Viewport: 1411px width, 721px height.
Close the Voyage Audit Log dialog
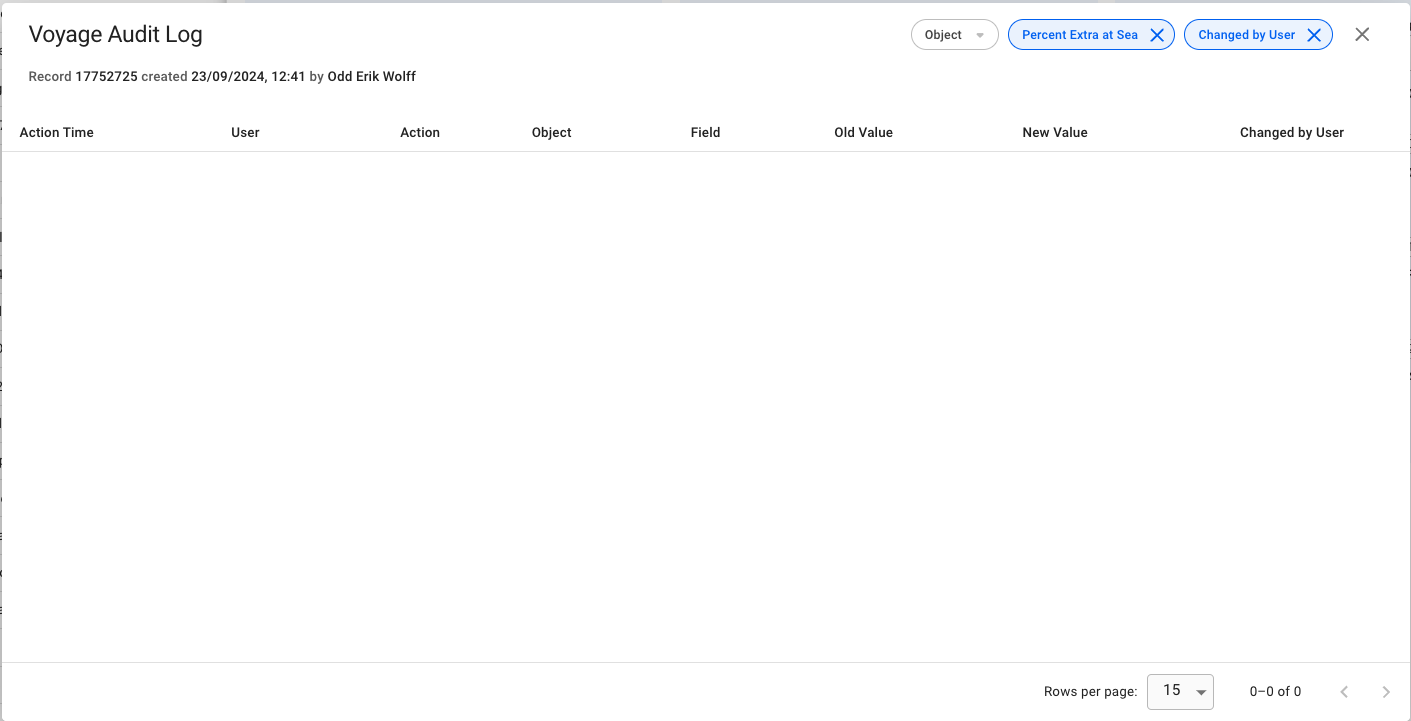coord(1362,35)
